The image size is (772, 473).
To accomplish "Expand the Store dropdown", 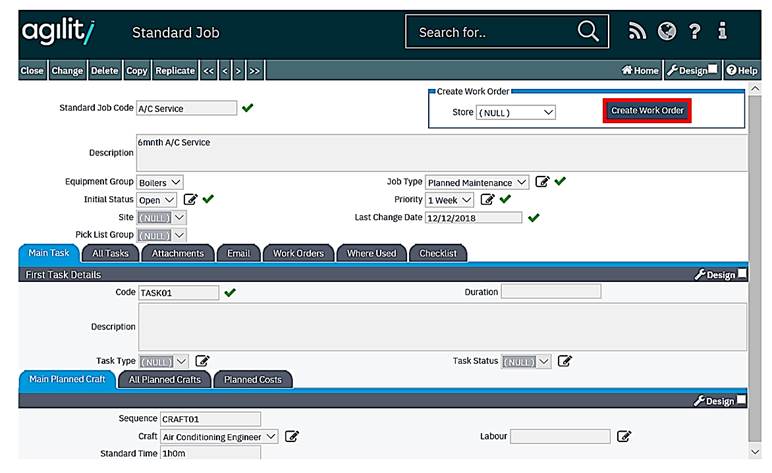I will 516,113.
